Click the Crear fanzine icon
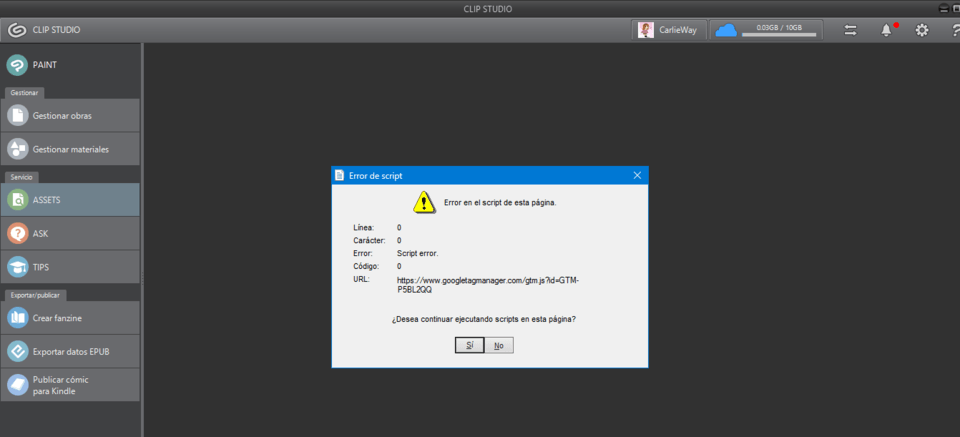The width and height of the screenshot is (960, 437). click(18, 318)
